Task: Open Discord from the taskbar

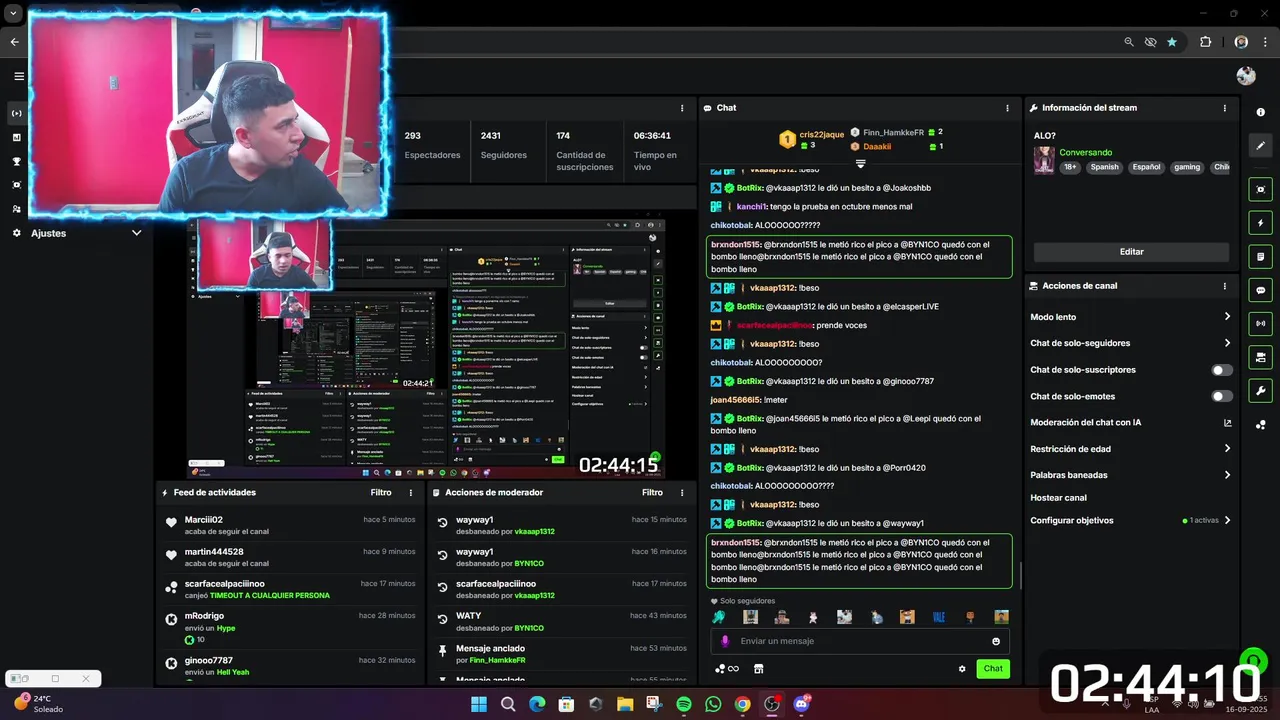Action: pos(801,704)
